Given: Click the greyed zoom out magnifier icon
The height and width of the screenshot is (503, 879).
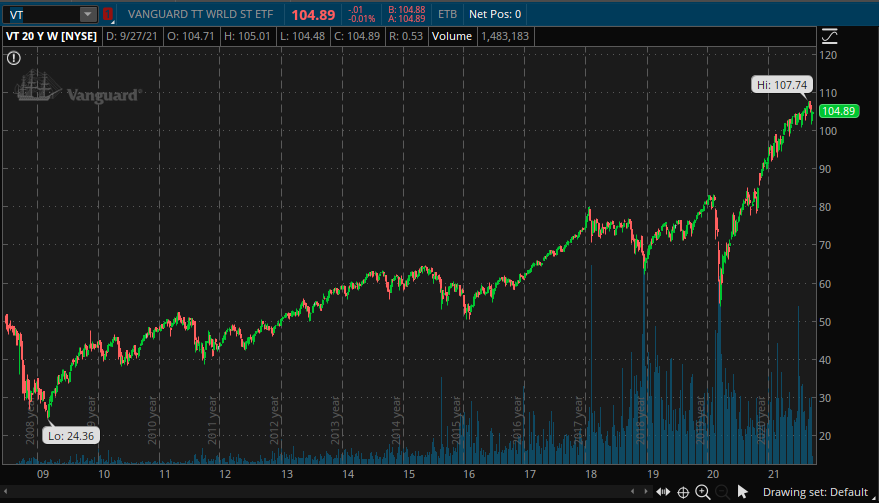Looking at the screenshot, I should pyautogui.click(x=722, y=492).
